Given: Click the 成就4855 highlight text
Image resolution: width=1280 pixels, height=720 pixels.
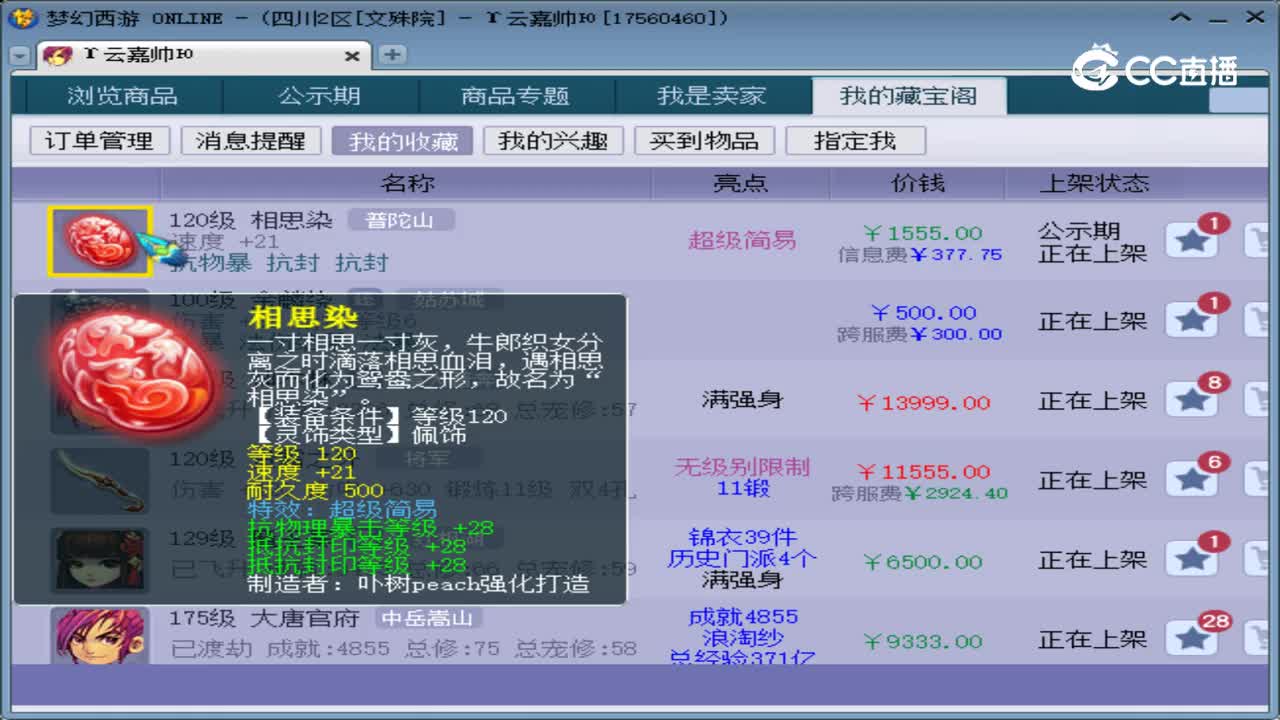Looking at the screenshot, I should pos(742,617).
